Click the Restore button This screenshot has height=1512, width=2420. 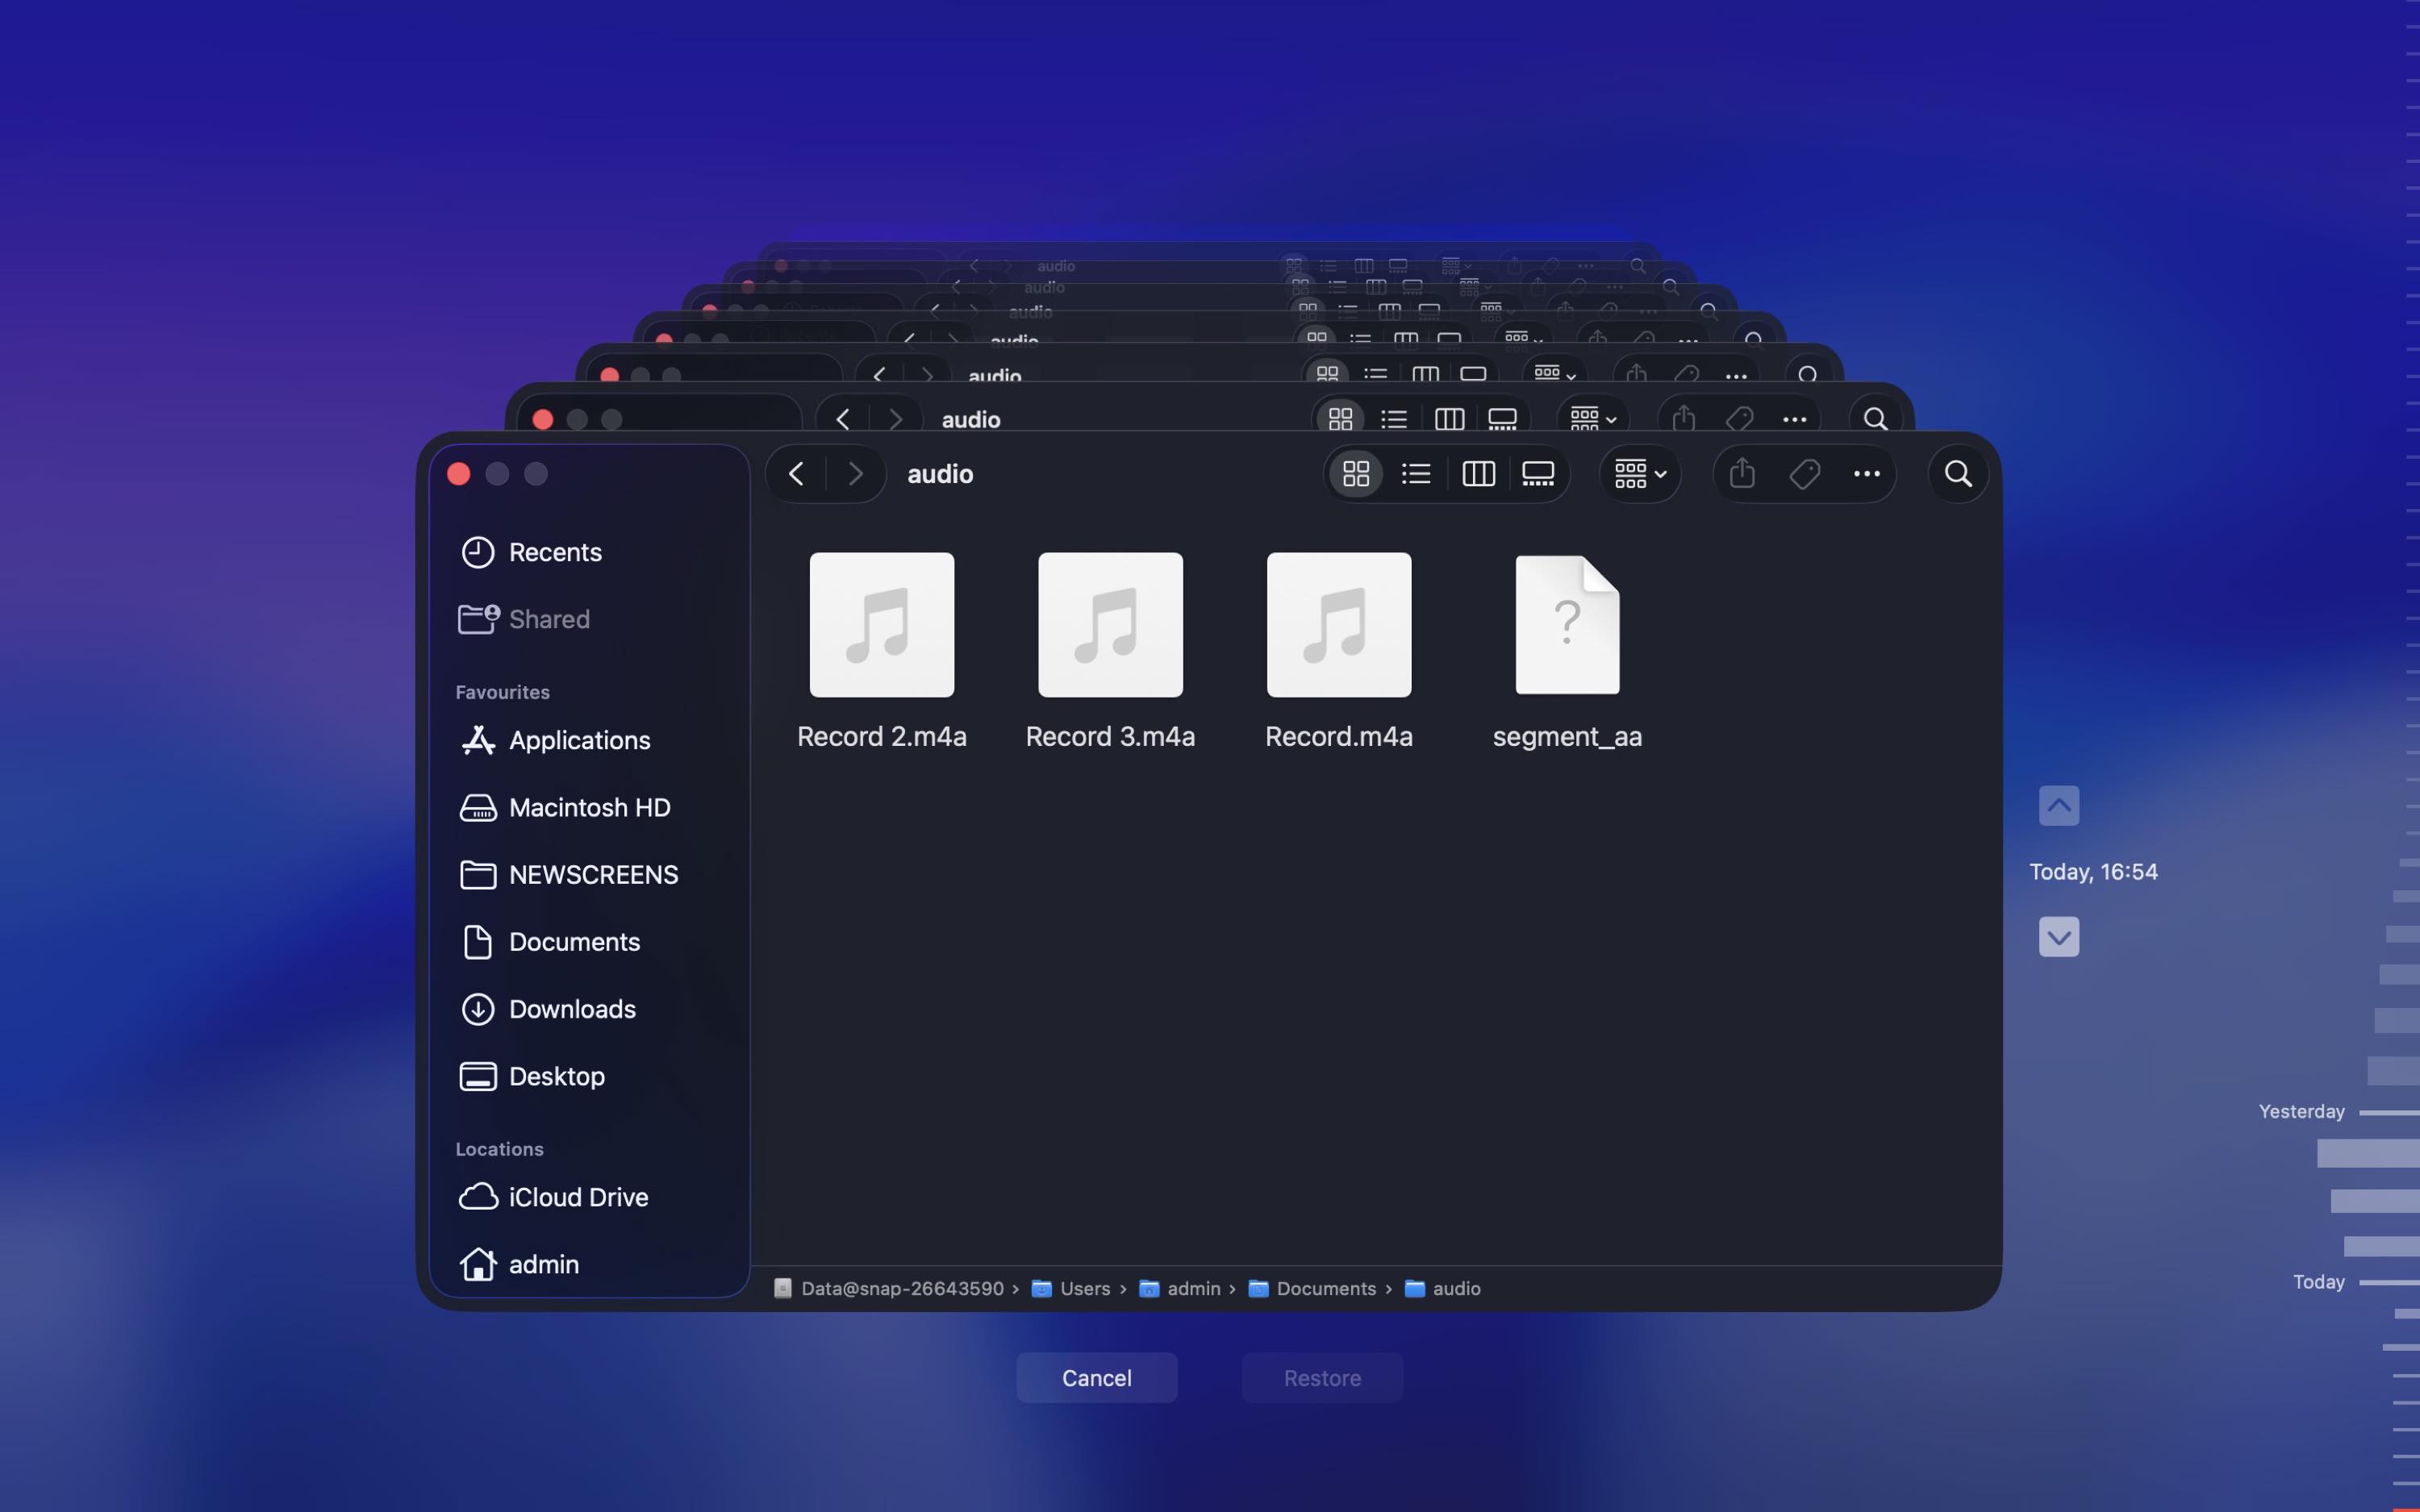point(1322,1377)
